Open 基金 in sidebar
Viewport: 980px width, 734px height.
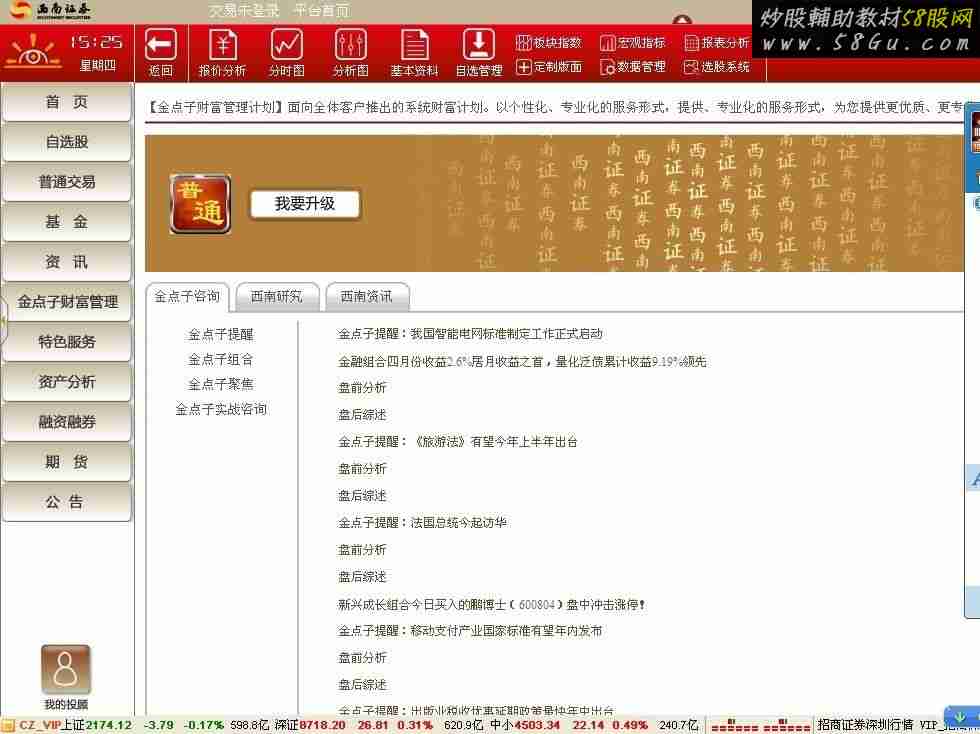point(67,223)
